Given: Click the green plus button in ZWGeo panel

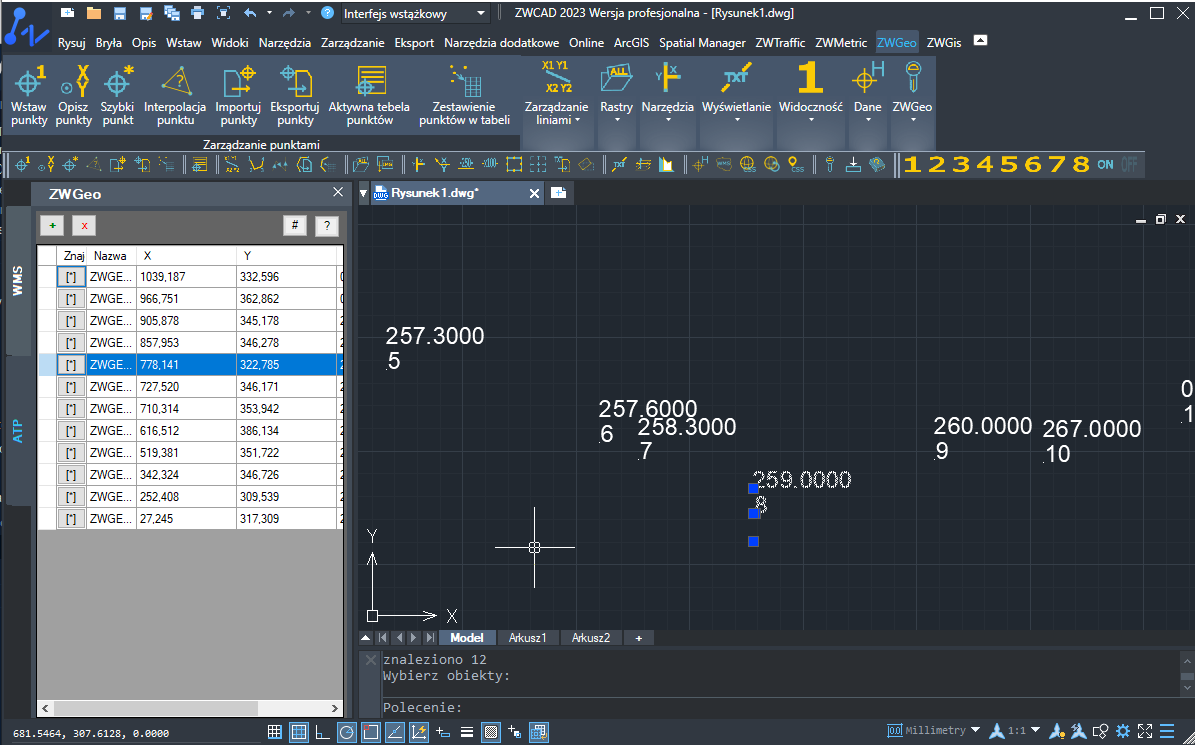Looking at the screenshot, I should point(52,225).
